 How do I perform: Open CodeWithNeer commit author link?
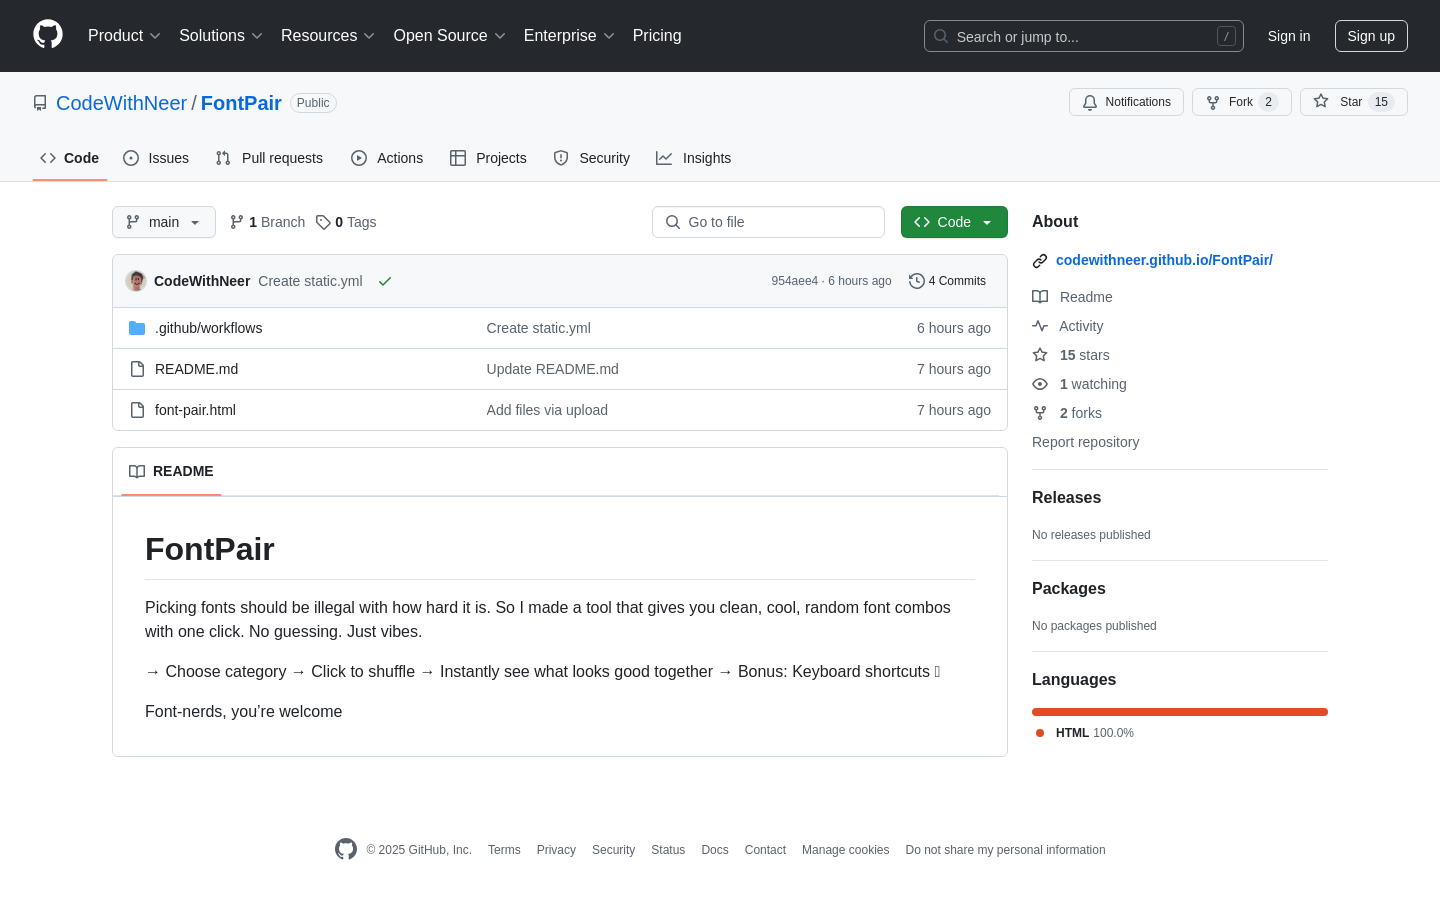pos(202,281)
